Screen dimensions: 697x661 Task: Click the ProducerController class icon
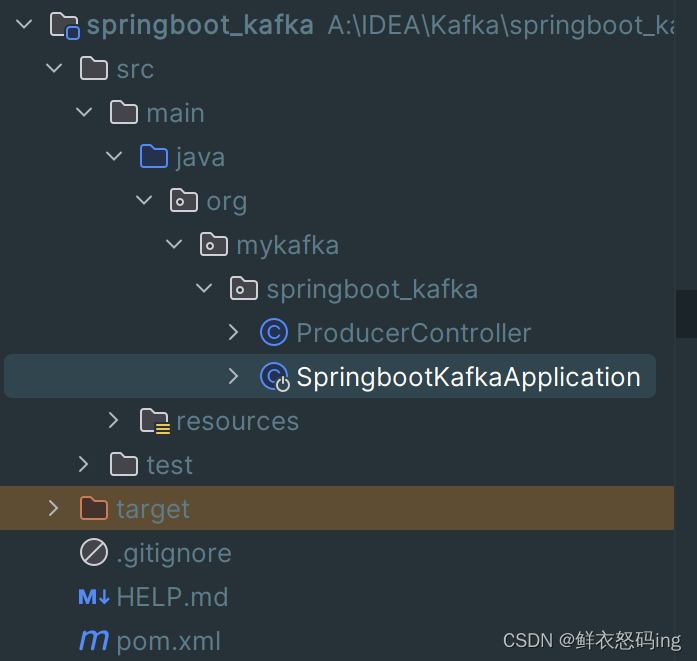[x=274, y=333]
